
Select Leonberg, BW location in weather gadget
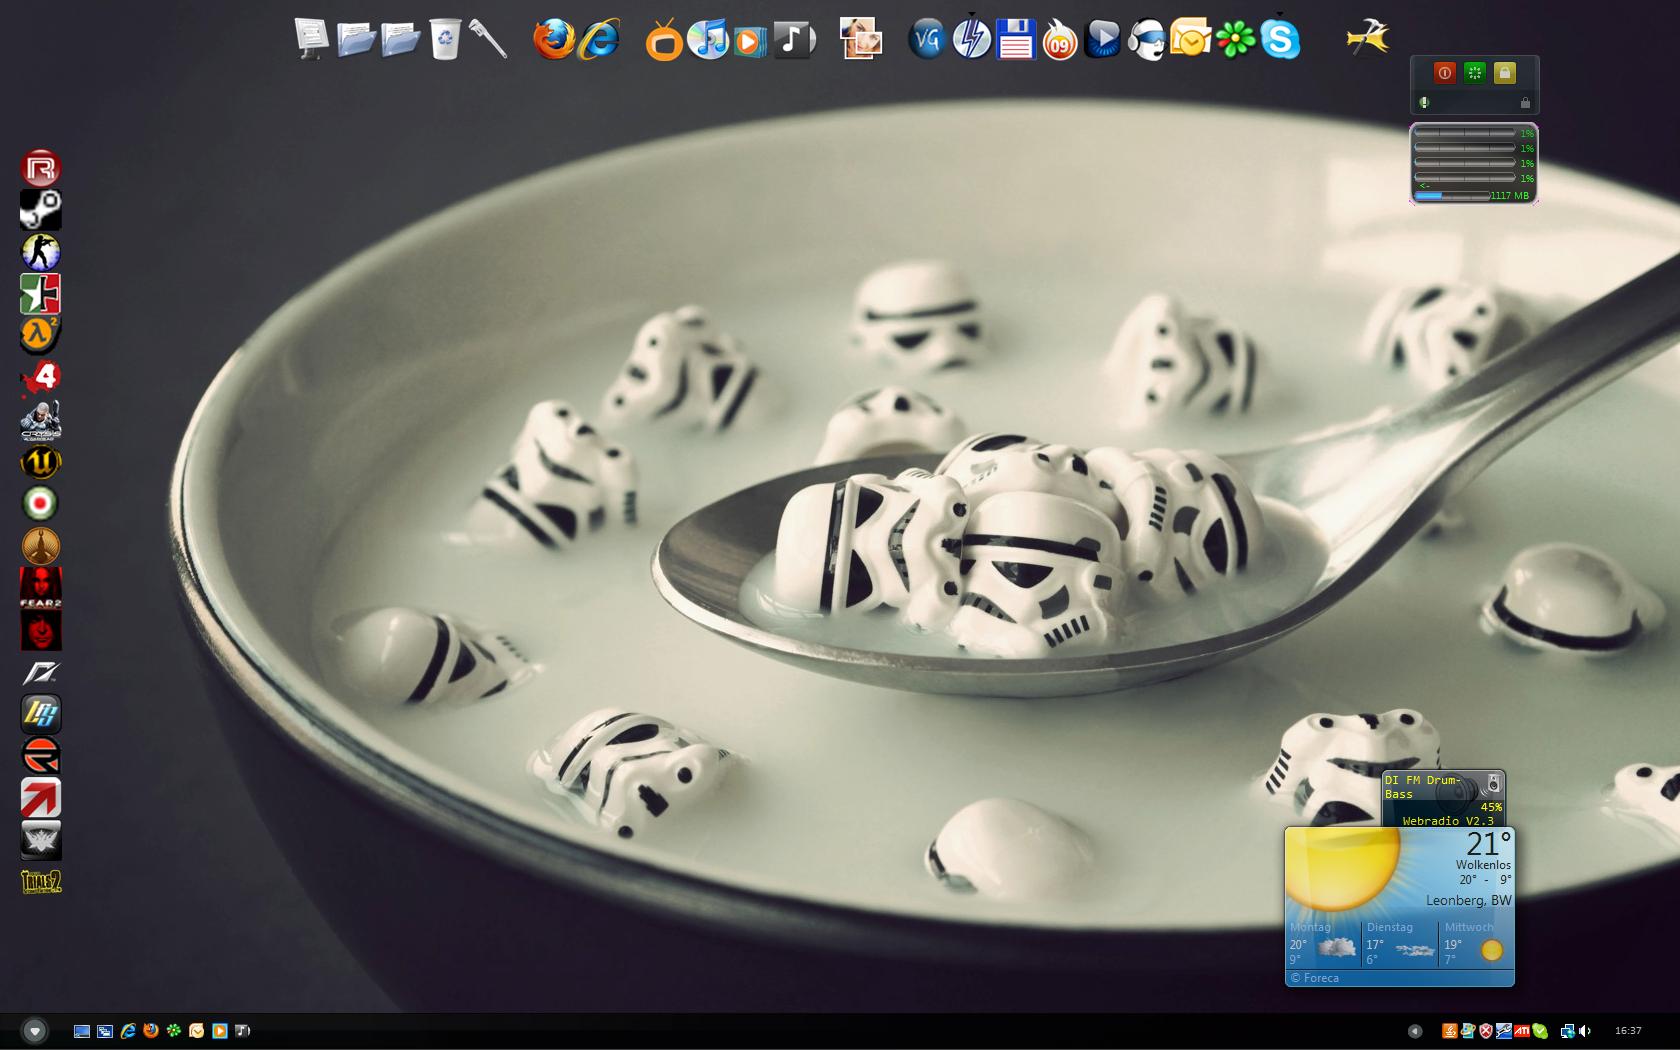[1468, 900]
